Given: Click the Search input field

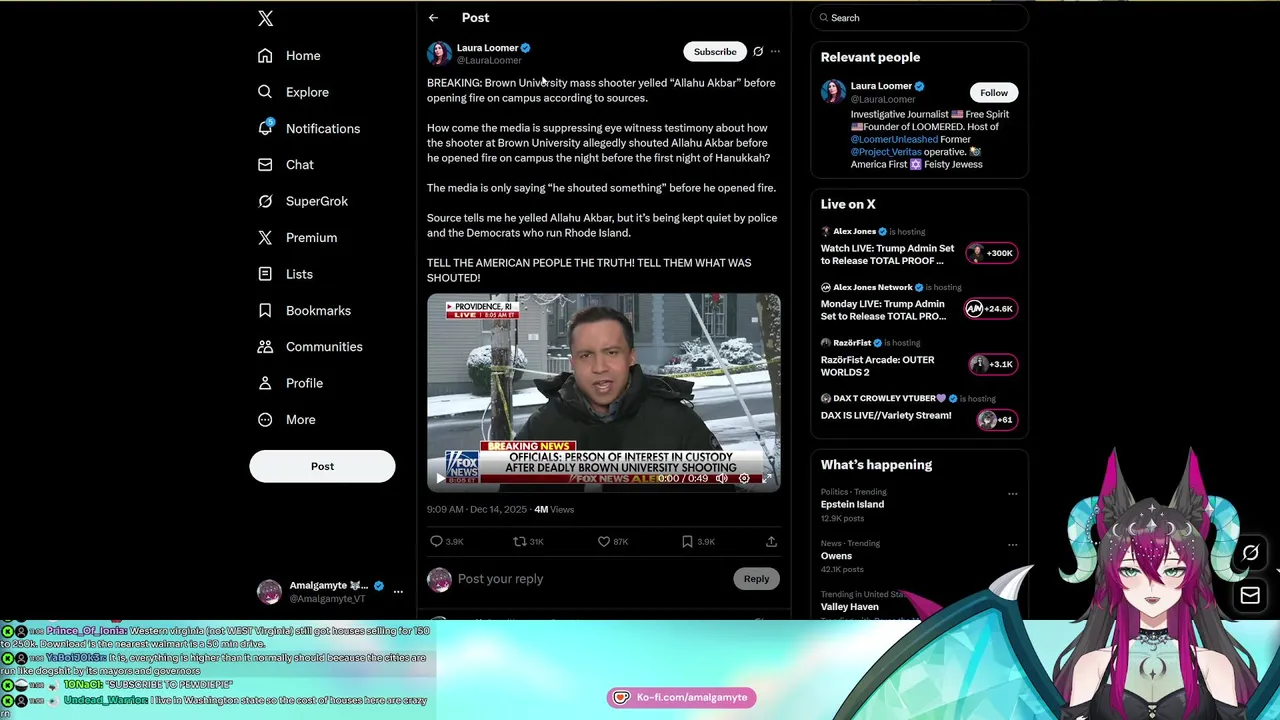Looking at the screenshot, I should [919, 18].
